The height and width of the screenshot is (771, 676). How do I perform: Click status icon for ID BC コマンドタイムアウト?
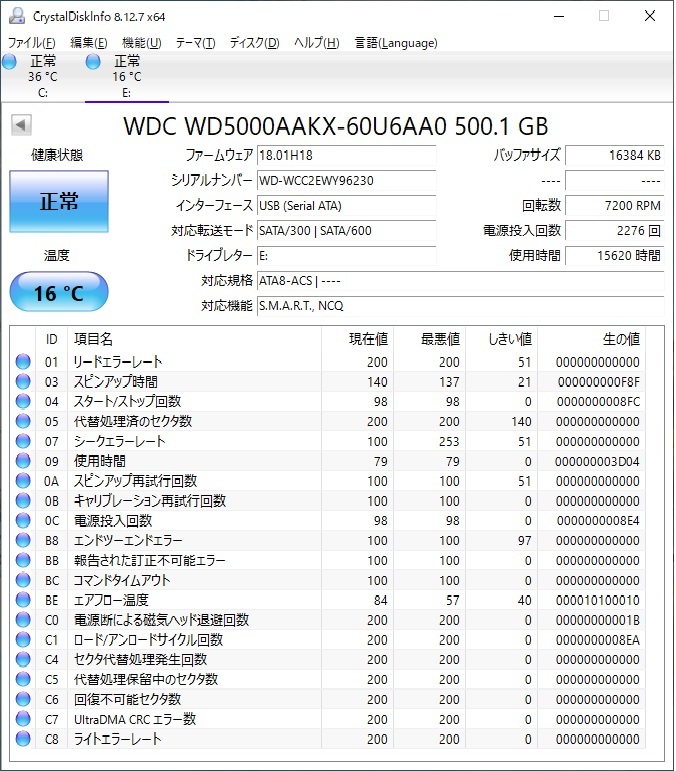[x=23, y=580]
